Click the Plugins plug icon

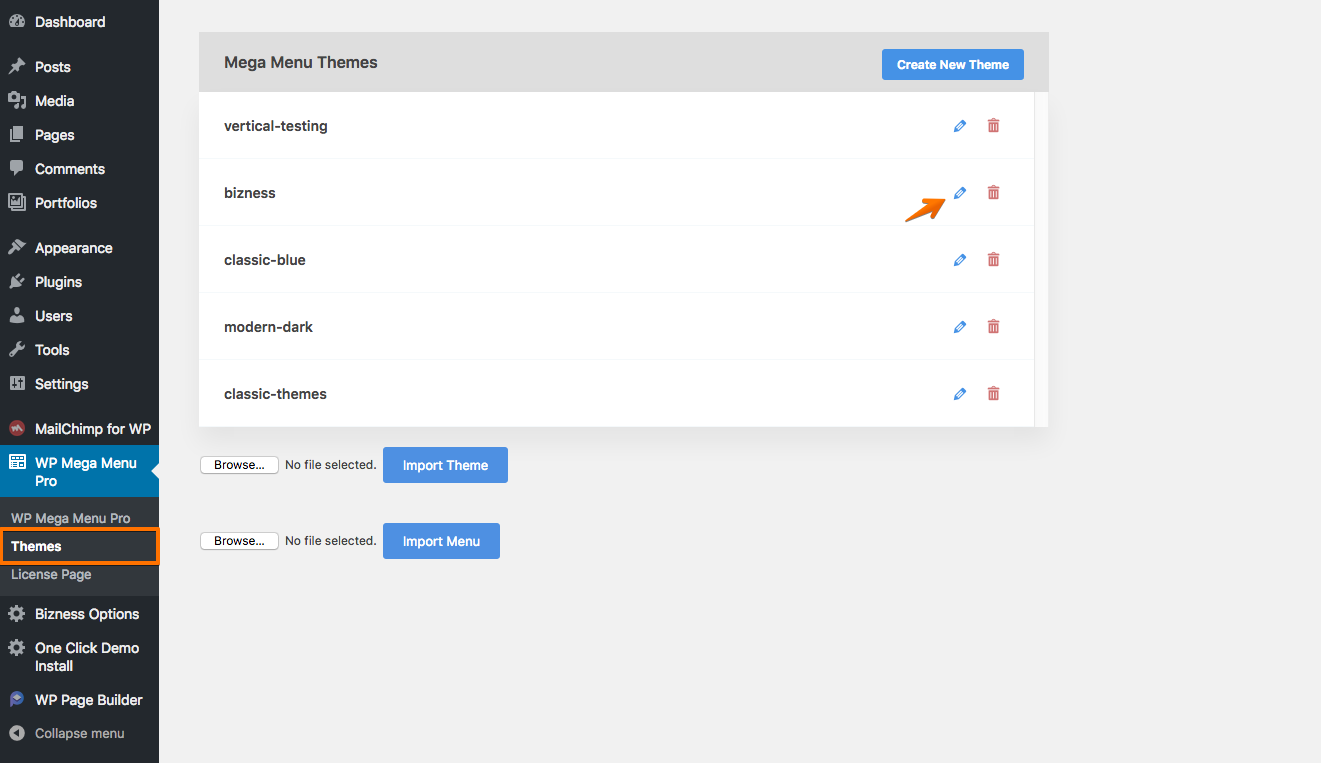click(x=17, y=281)
